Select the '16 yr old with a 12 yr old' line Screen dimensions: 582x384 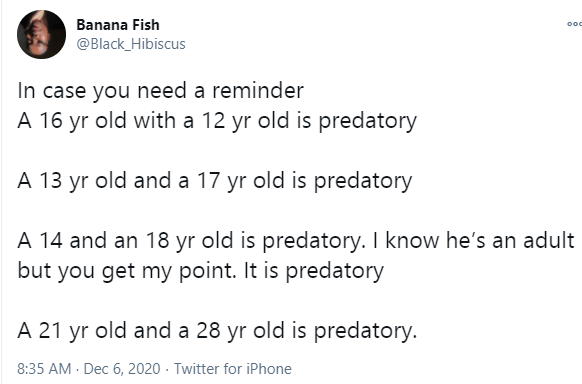tap(217, 121)
